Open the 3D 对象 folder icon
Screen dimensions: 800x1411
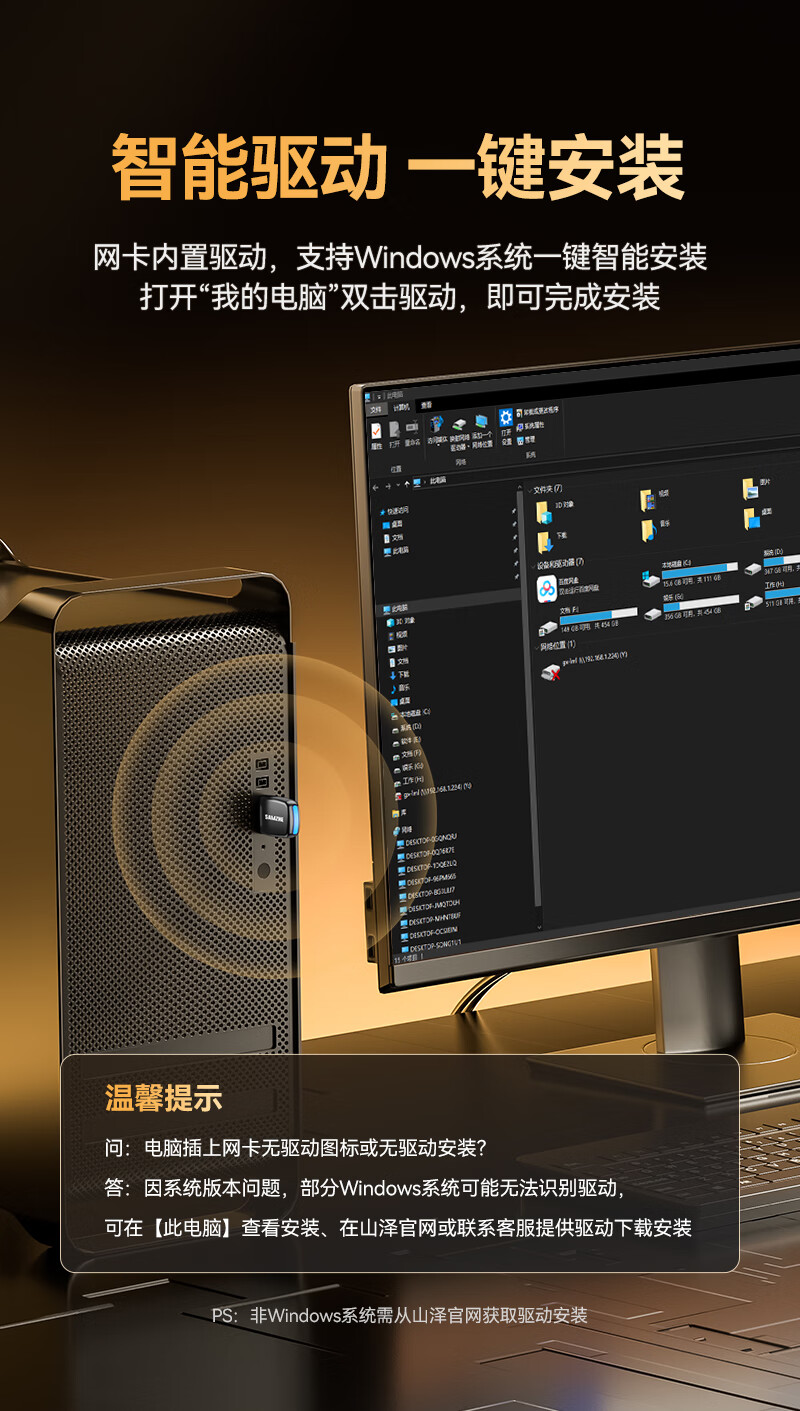(x=543, y=511)
